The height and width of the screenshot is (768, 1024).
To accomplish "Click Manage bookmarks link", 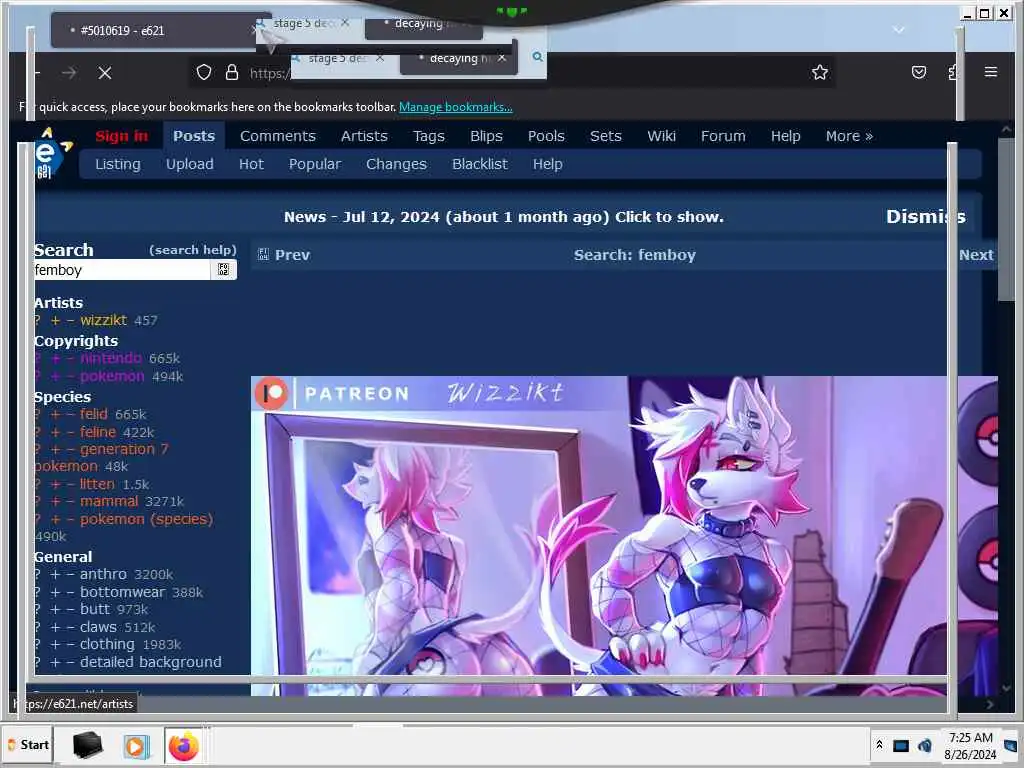I will click(x=455, y=106).
